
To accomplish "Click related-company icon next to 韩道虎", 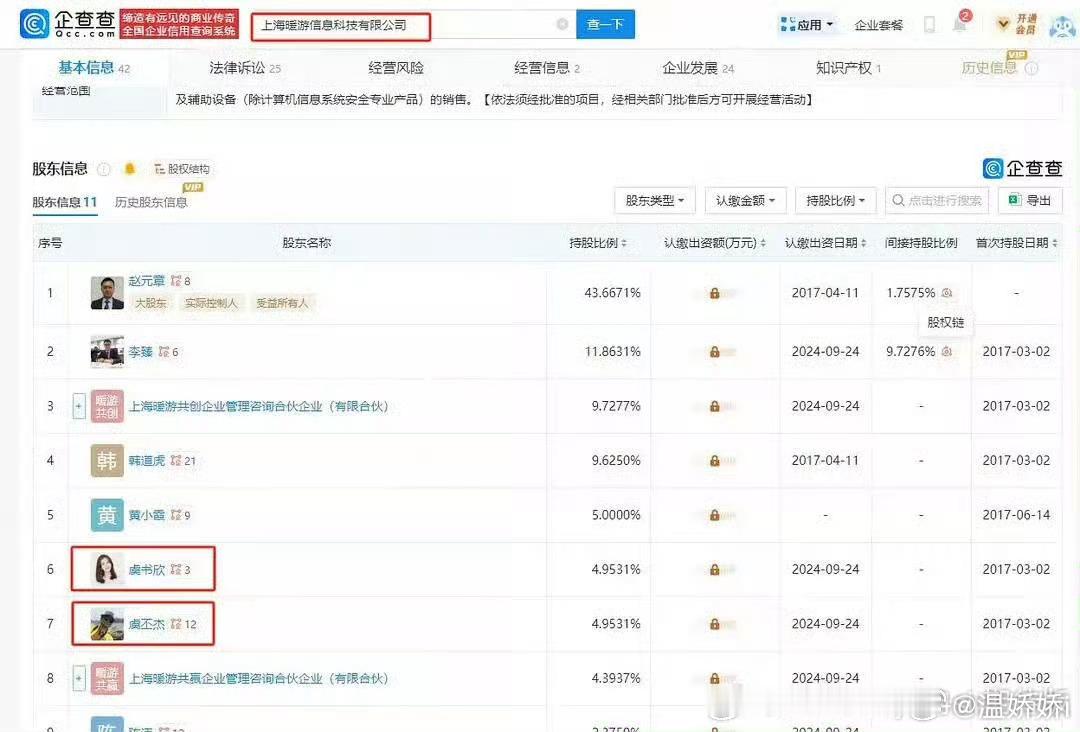I will pos(176,460).
